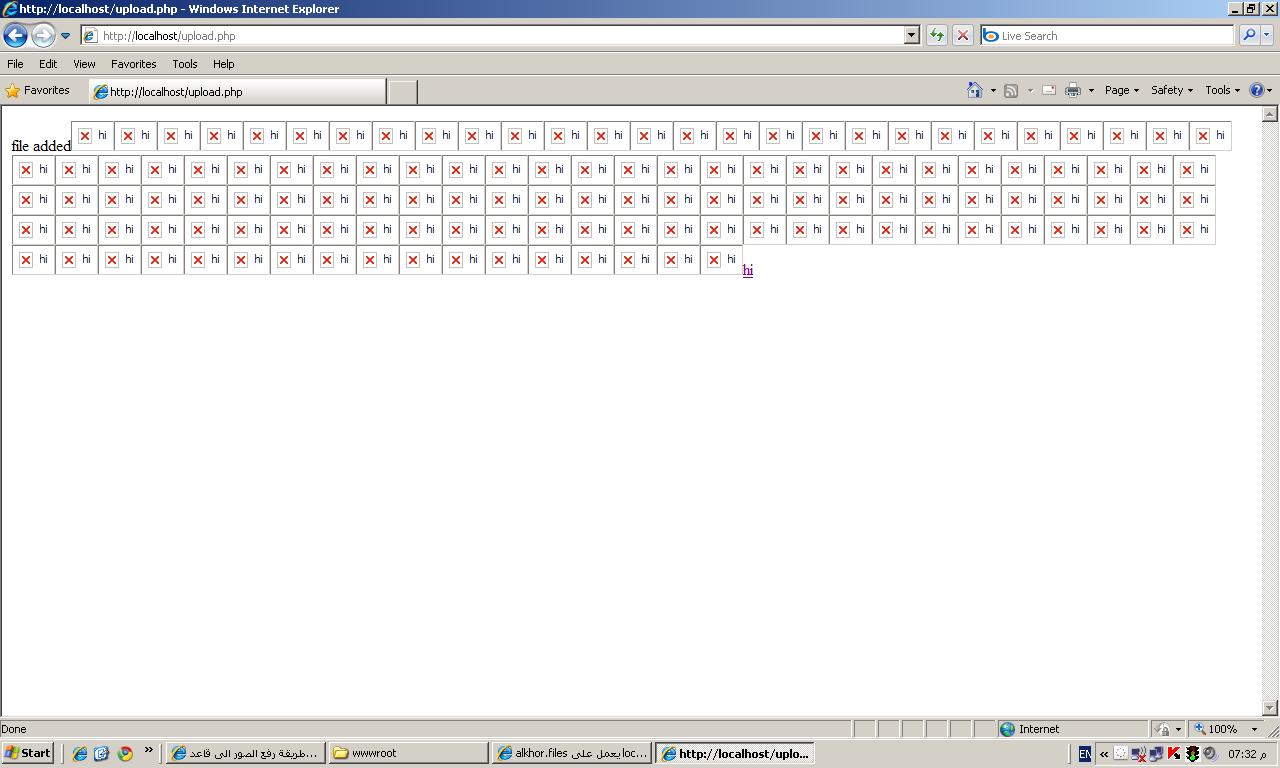Click the purple 'hi' hyperlink
This screenshot has height=768, width=1280.
[x=748, y=270]
